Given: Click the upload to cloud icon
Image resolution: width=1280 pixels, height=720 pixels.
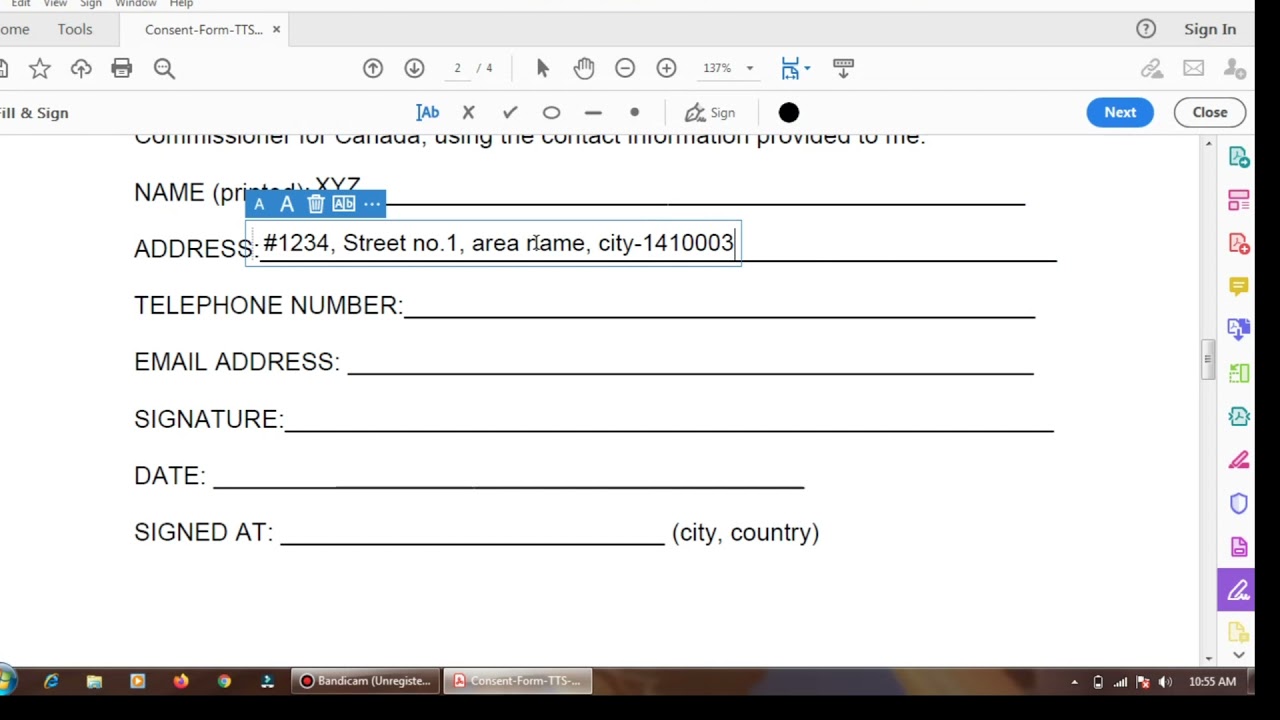Looking at the screenshot, I should click(x=81, y=68).
